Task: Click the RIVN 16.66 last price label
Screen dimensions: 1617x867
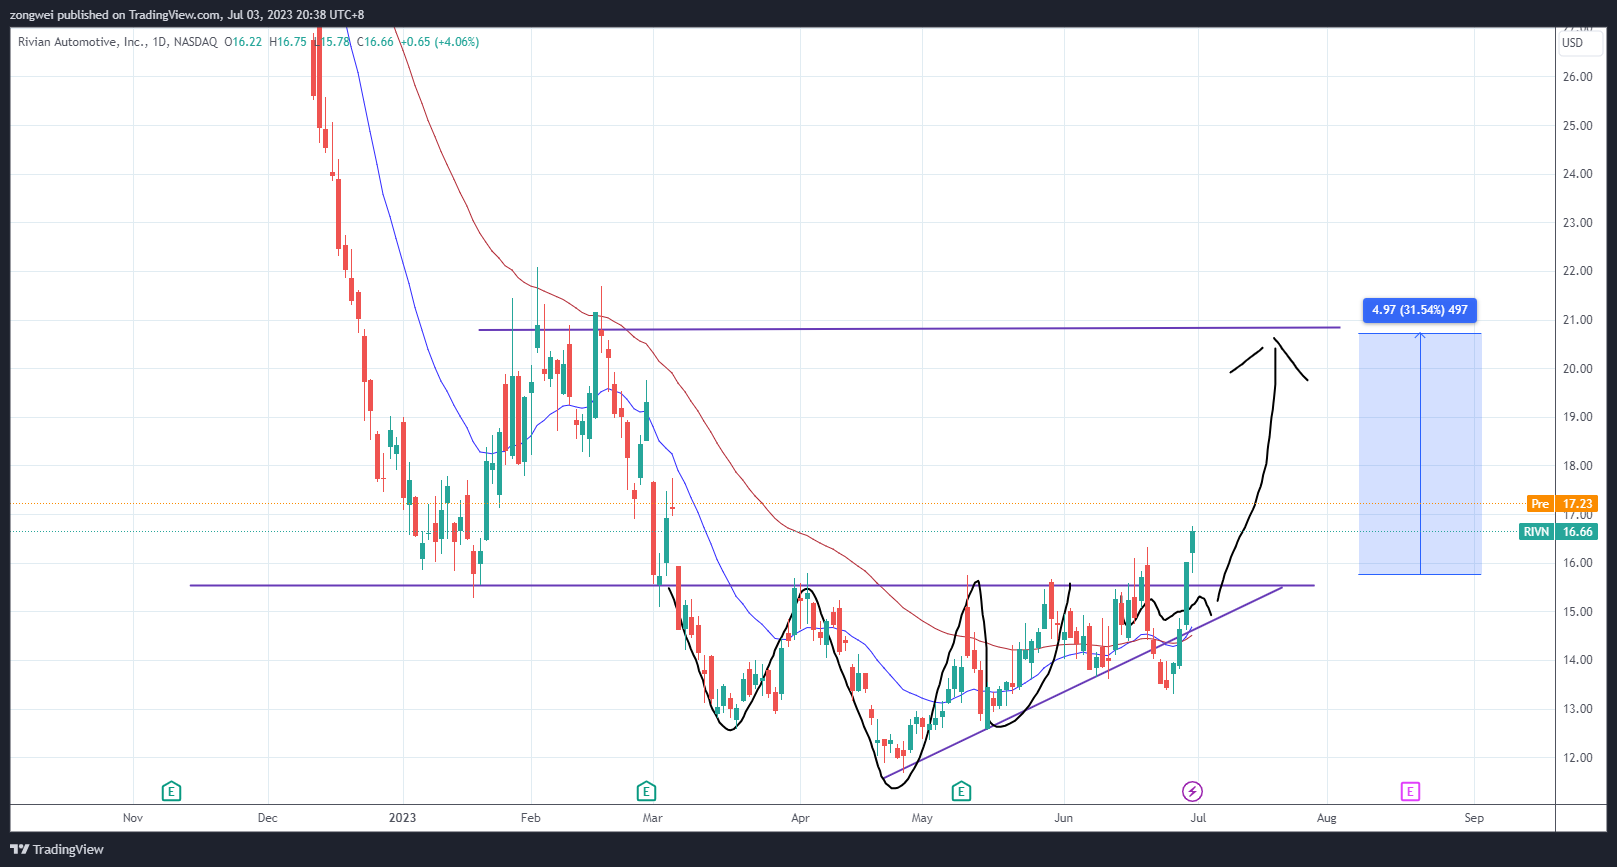Action: pos(1559,532)
